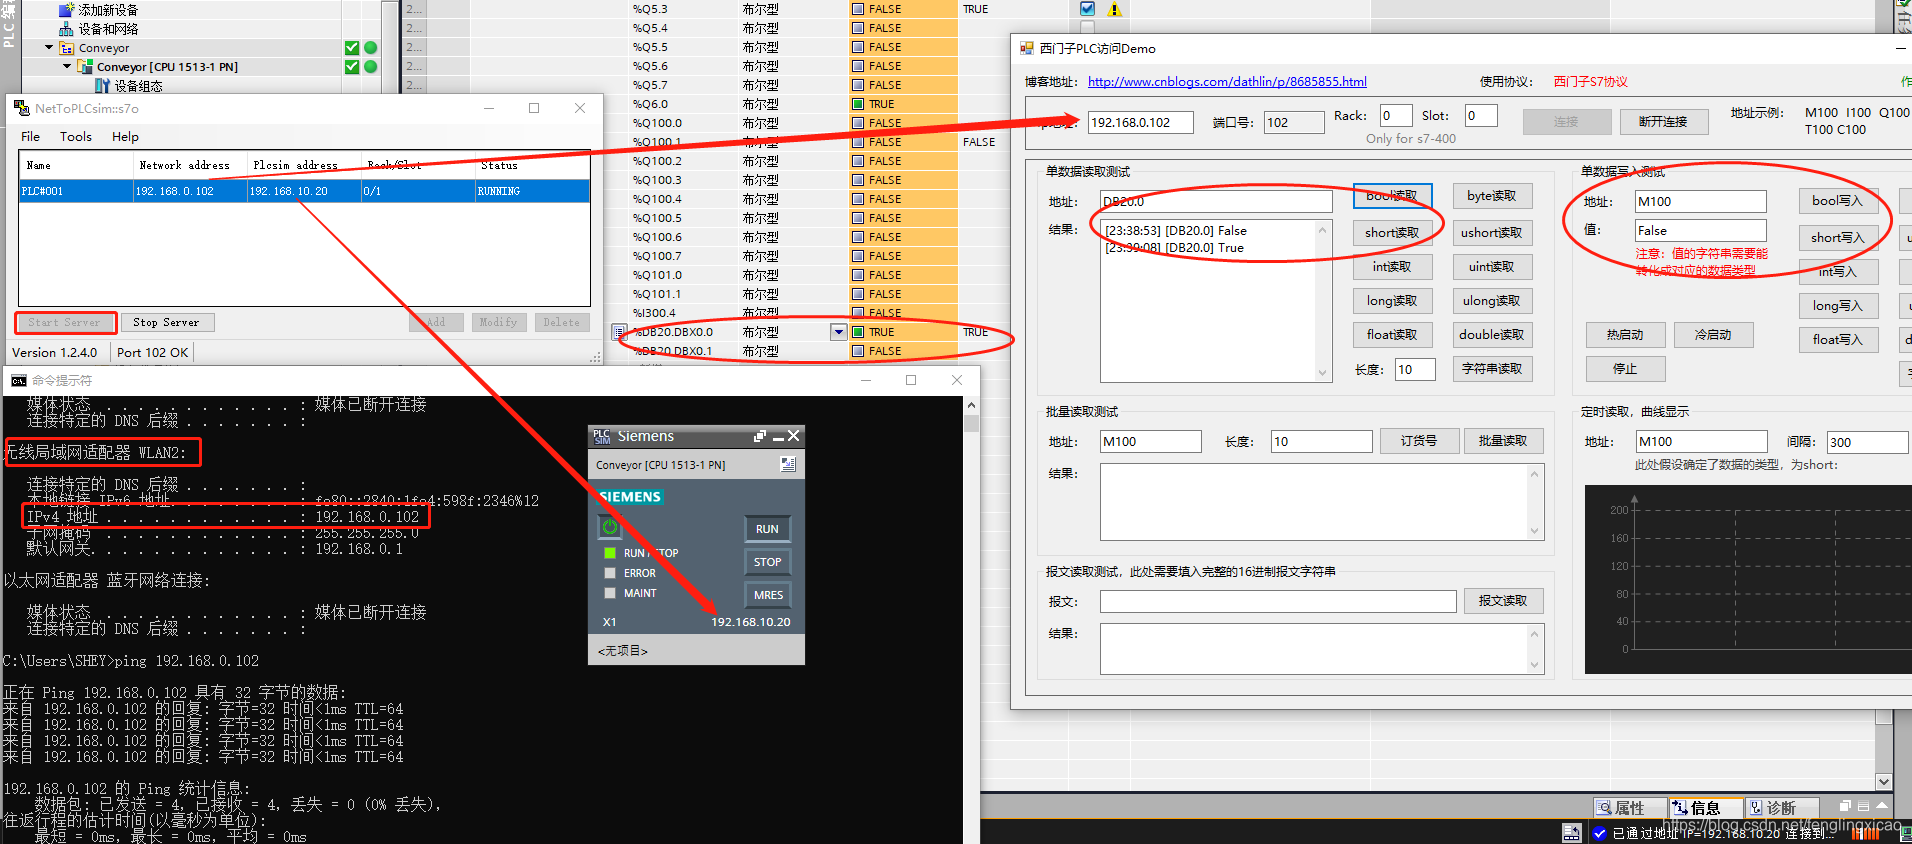Click the green TRUE indicator for %Q6.0
Viewport: 1912px width, 844px height.
coord(858,104)
